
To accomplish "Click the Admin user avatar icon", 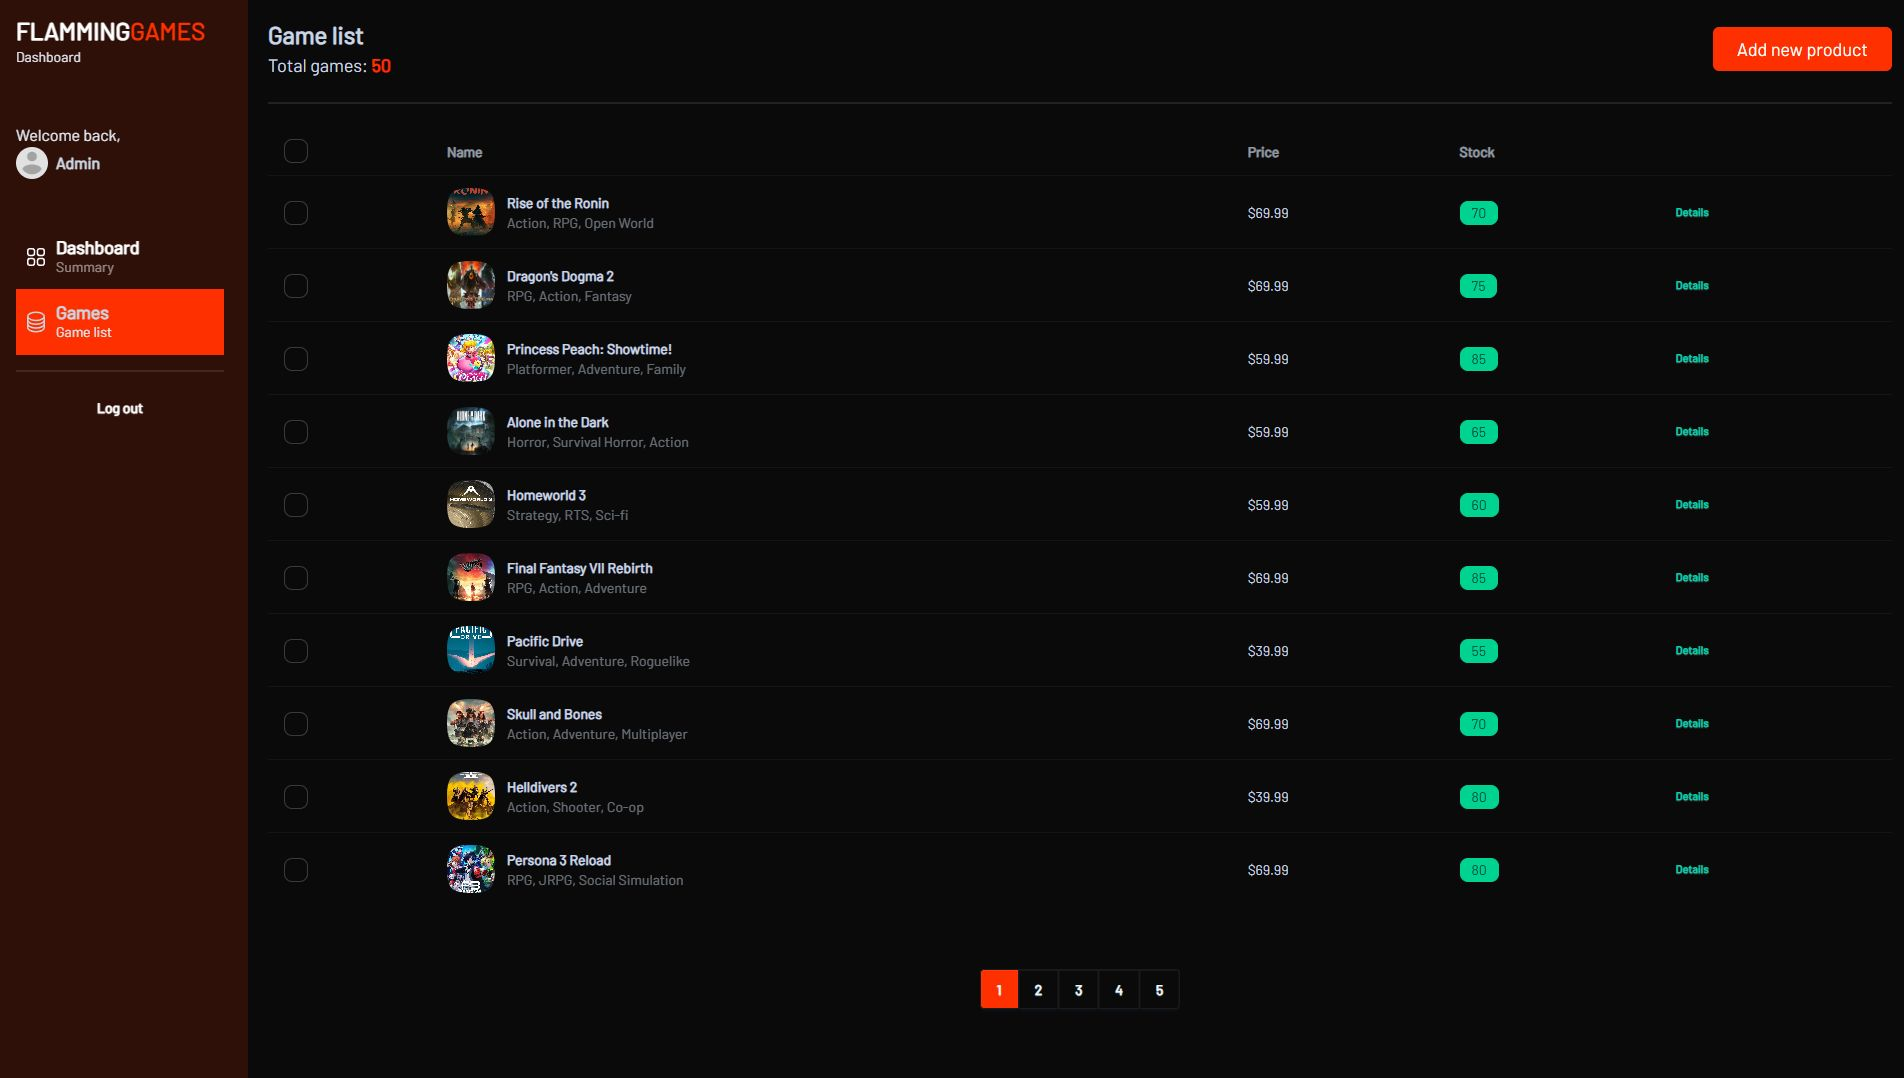I will [x=32, y=163].
